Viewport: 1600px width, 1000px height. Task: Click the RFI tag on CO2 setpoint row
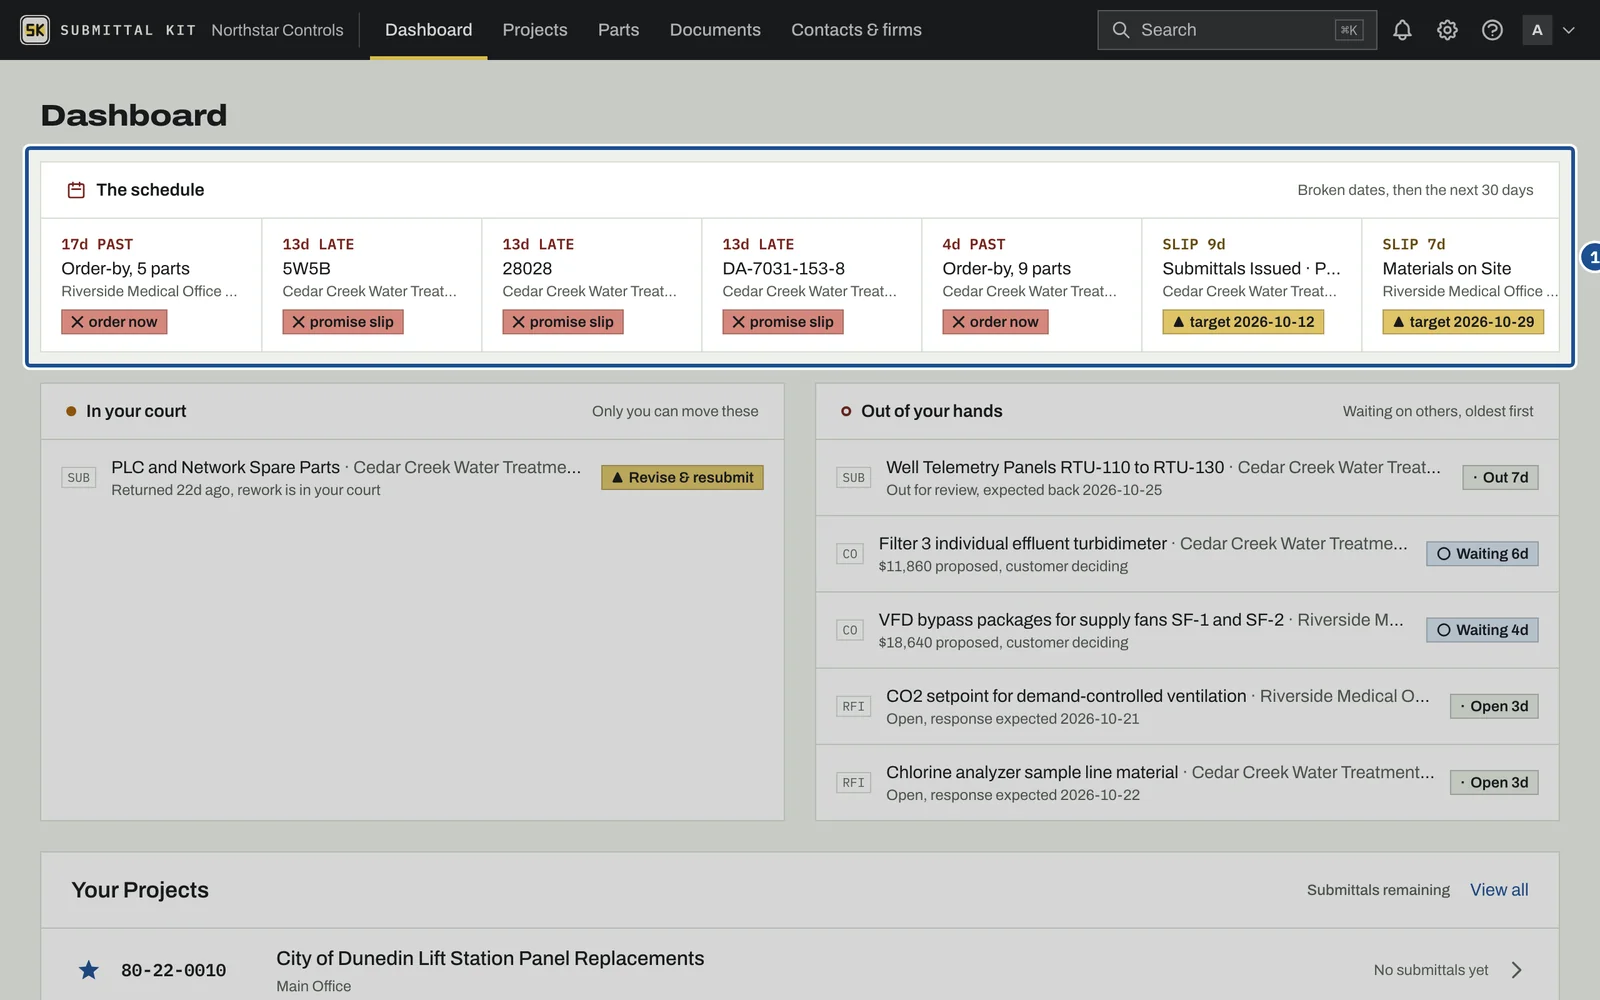[x=854, y=706]
